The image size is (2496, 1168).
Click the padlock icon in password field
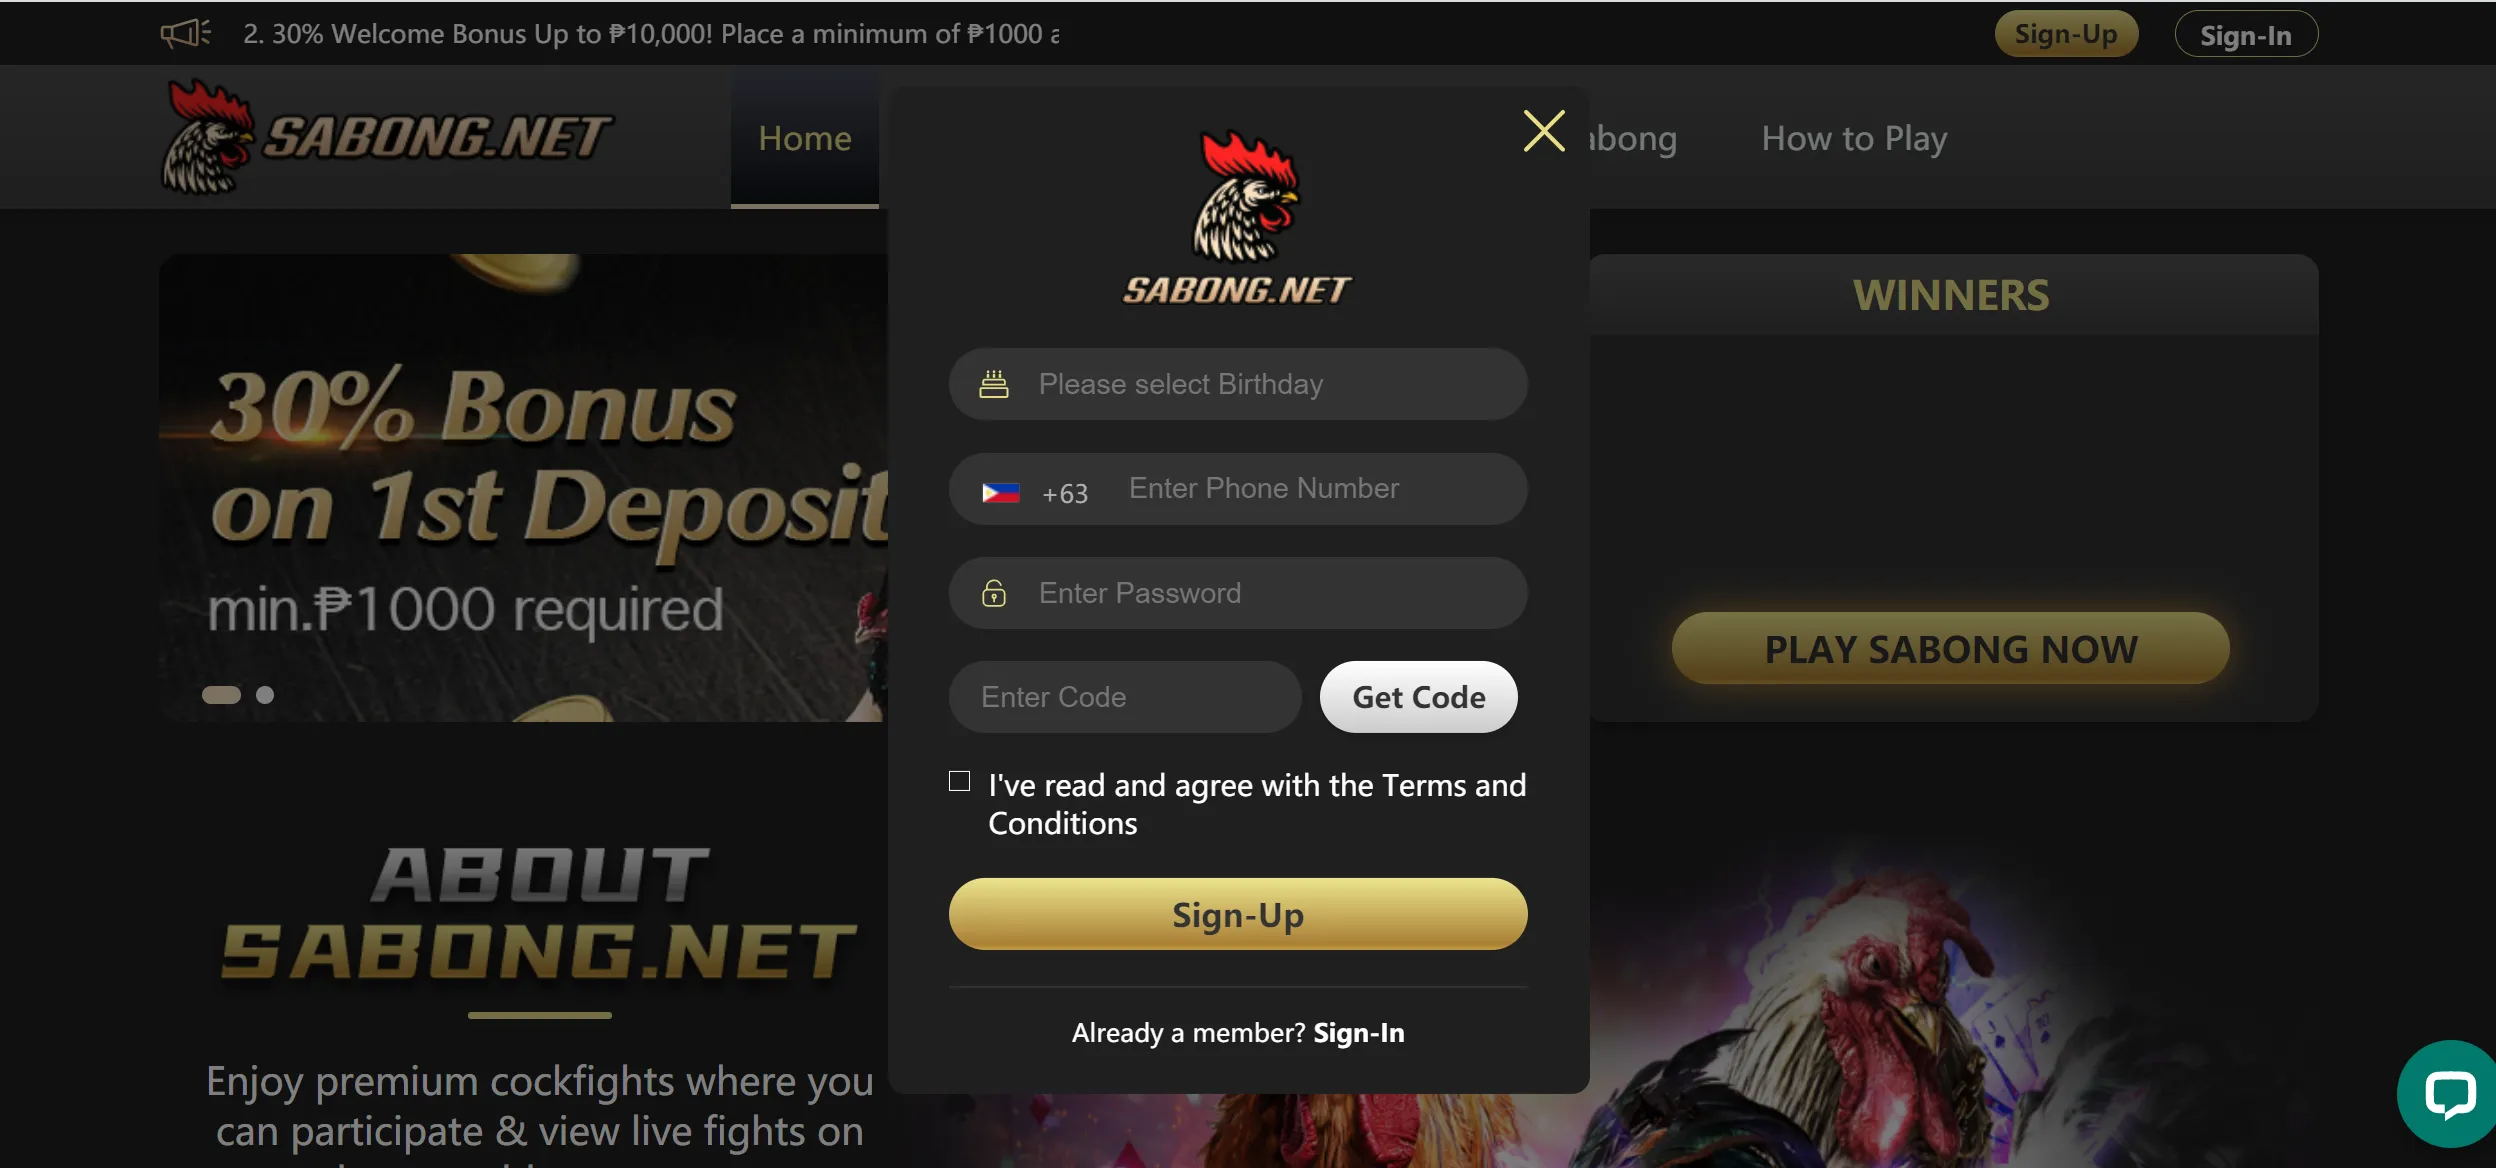[993, 592]
